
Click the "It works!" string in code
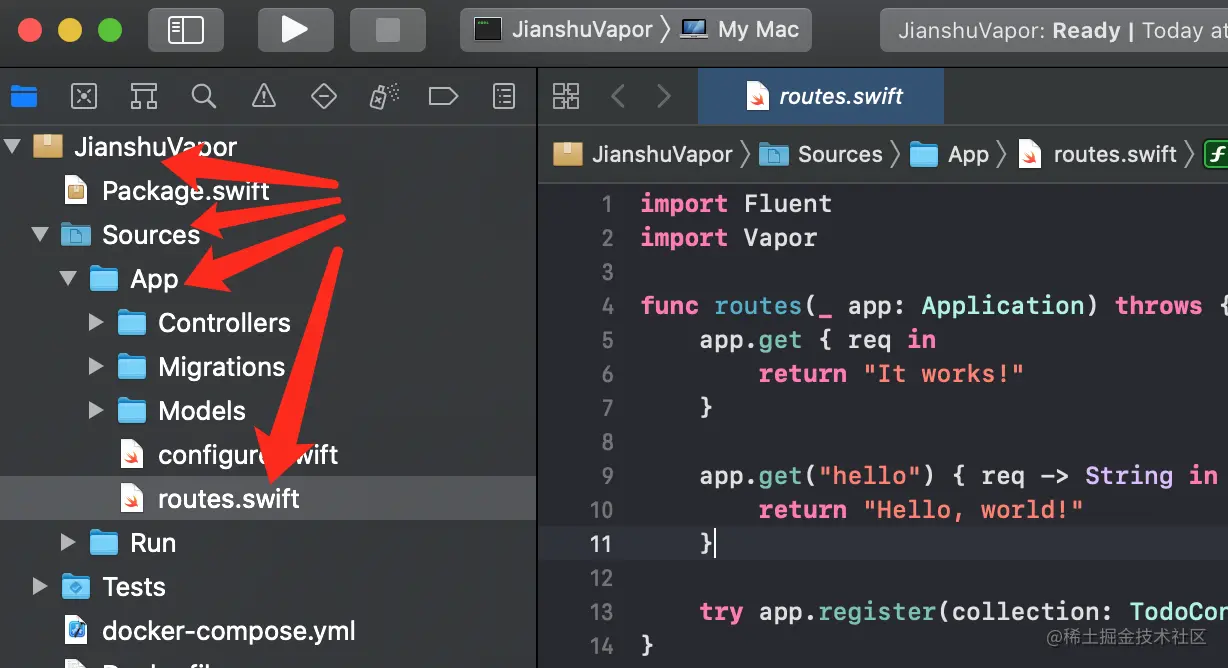point(943,374)
